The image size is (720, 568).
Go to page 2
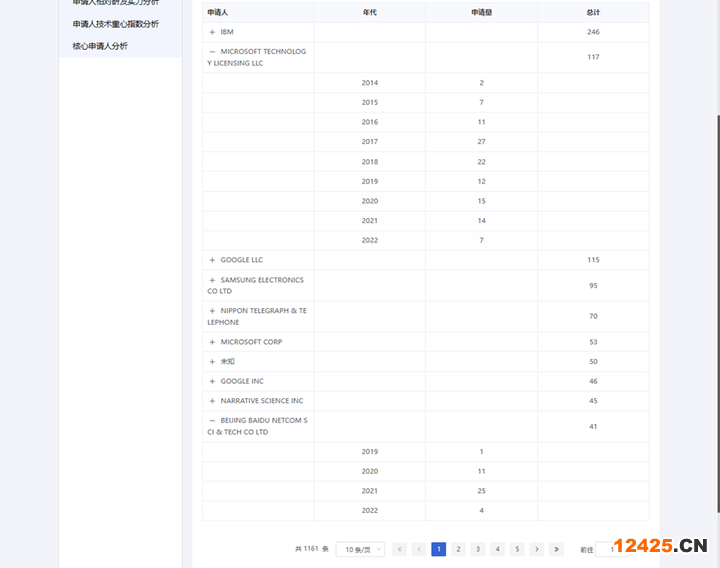tap(458, 549)
